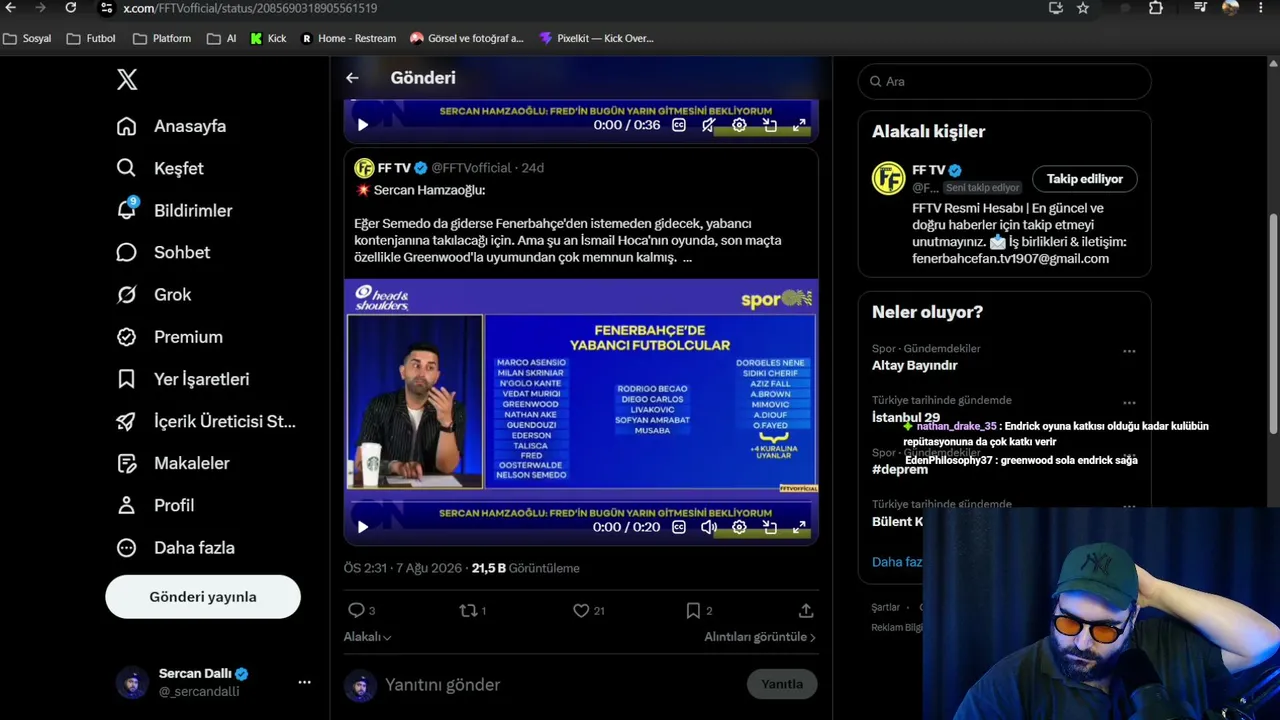Click the Takip ediyor button for FF TV
The image size is (1280, 720).
point(1085,179)
